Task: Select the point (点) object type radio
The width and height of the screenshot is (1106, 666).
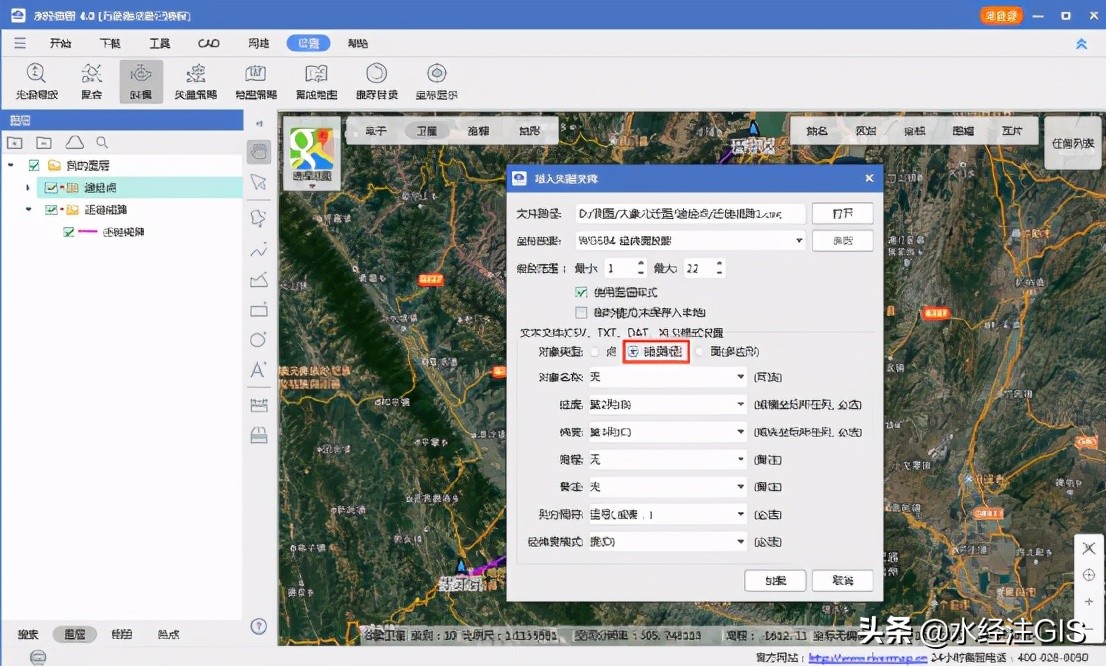Action: pyautogui.click(x=595, y=351)
